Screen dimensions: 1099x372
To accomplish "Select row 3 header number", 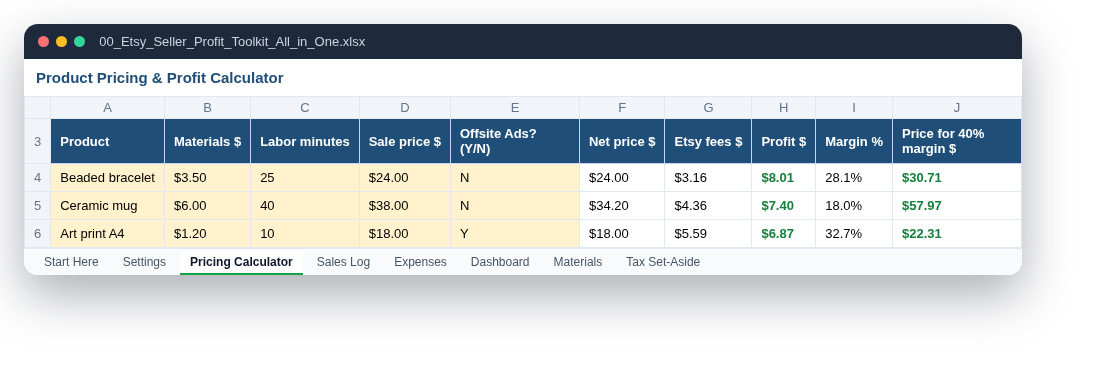I will [x=38, y=142].
